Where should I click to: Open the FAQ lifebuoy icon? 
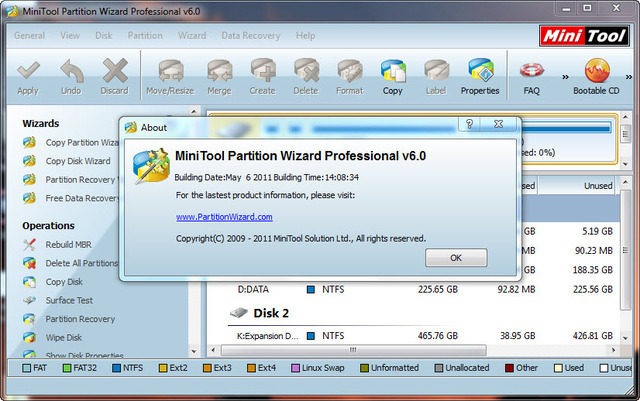coord(532,71)
